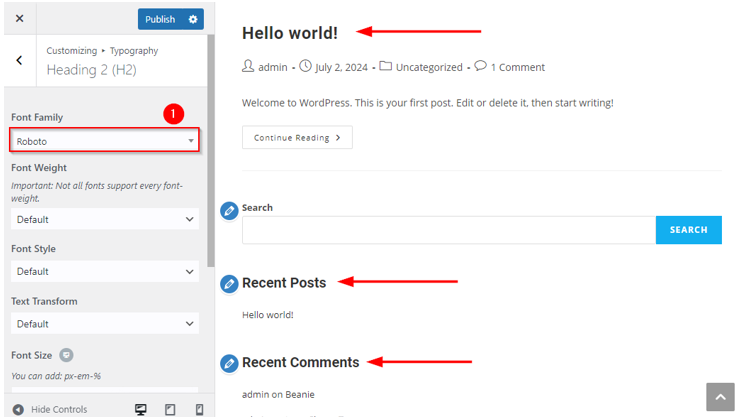Click the Welcome to WordPress excerpt text

click(x=428, y=103)
